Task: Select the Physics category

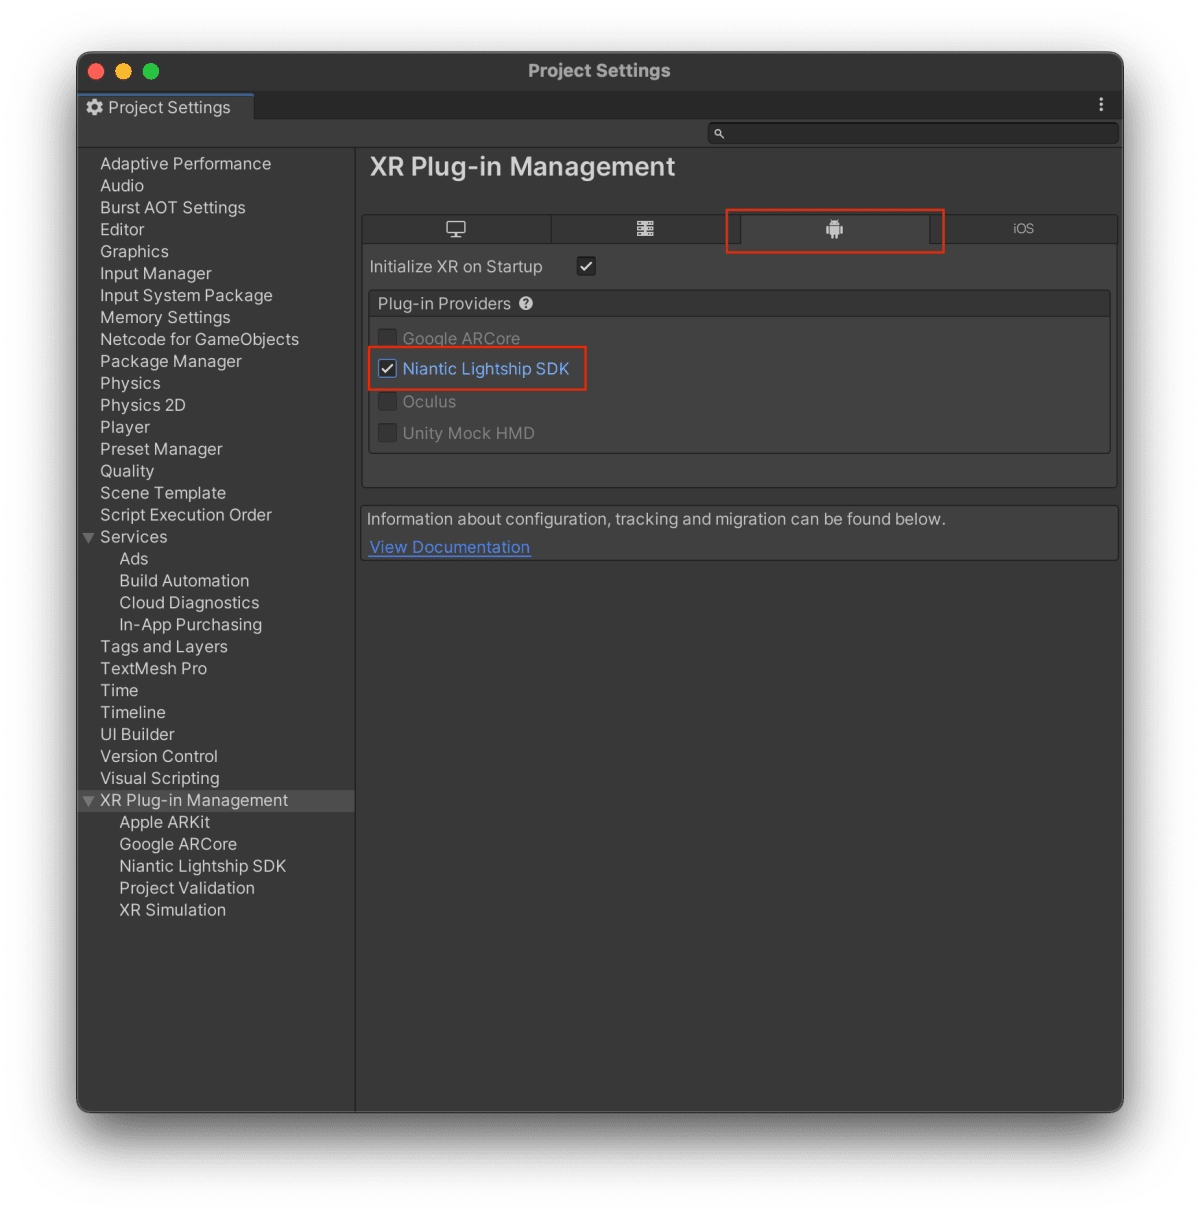Action: pyautogui.click(x=130, y=384)
